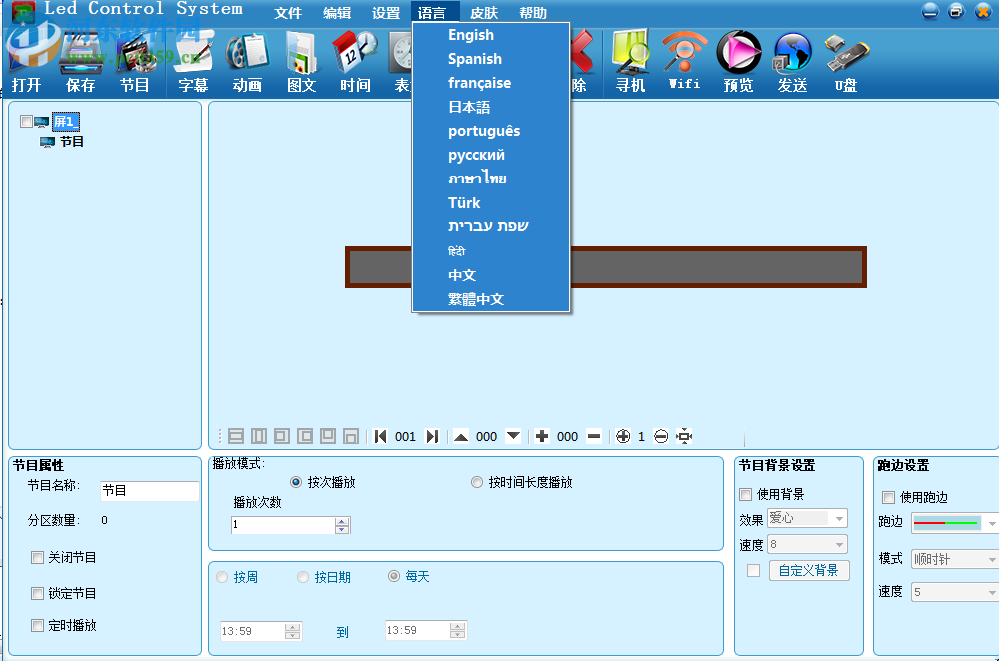This screenshot has height=661, width=999.
Task: Click the U盘 USB disk icon
Action: (846, 60)
